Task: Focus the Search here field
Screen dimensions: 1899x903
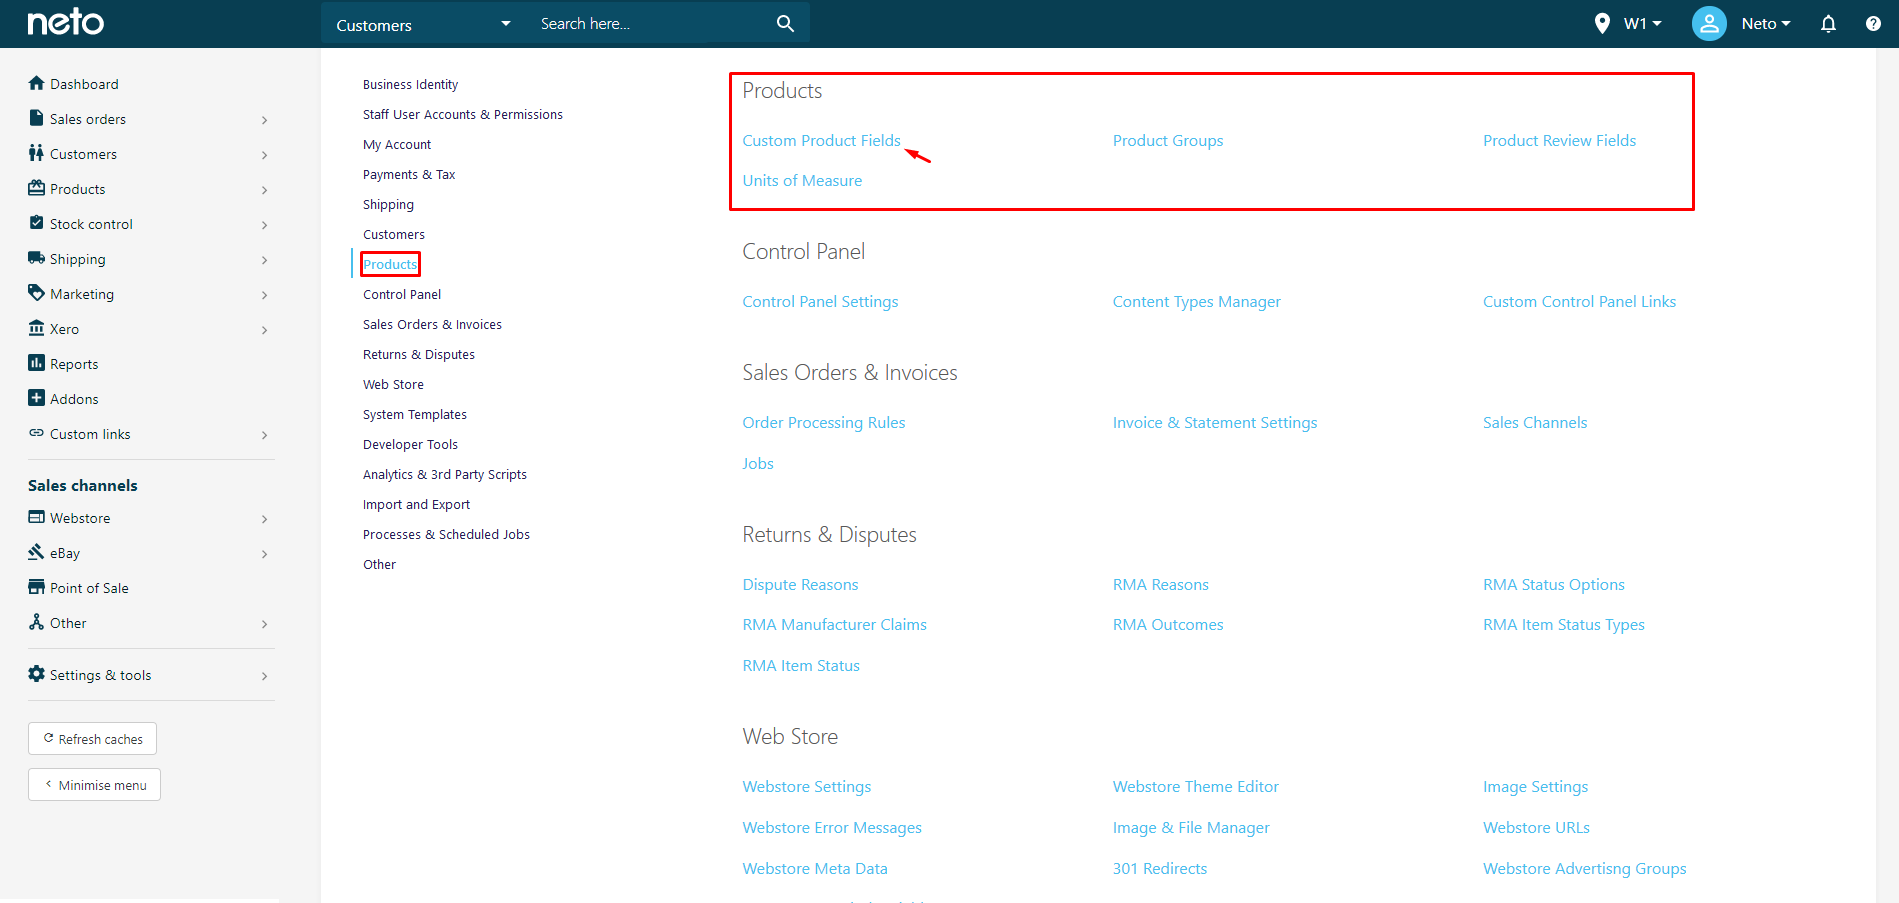Action: (650, 24)
